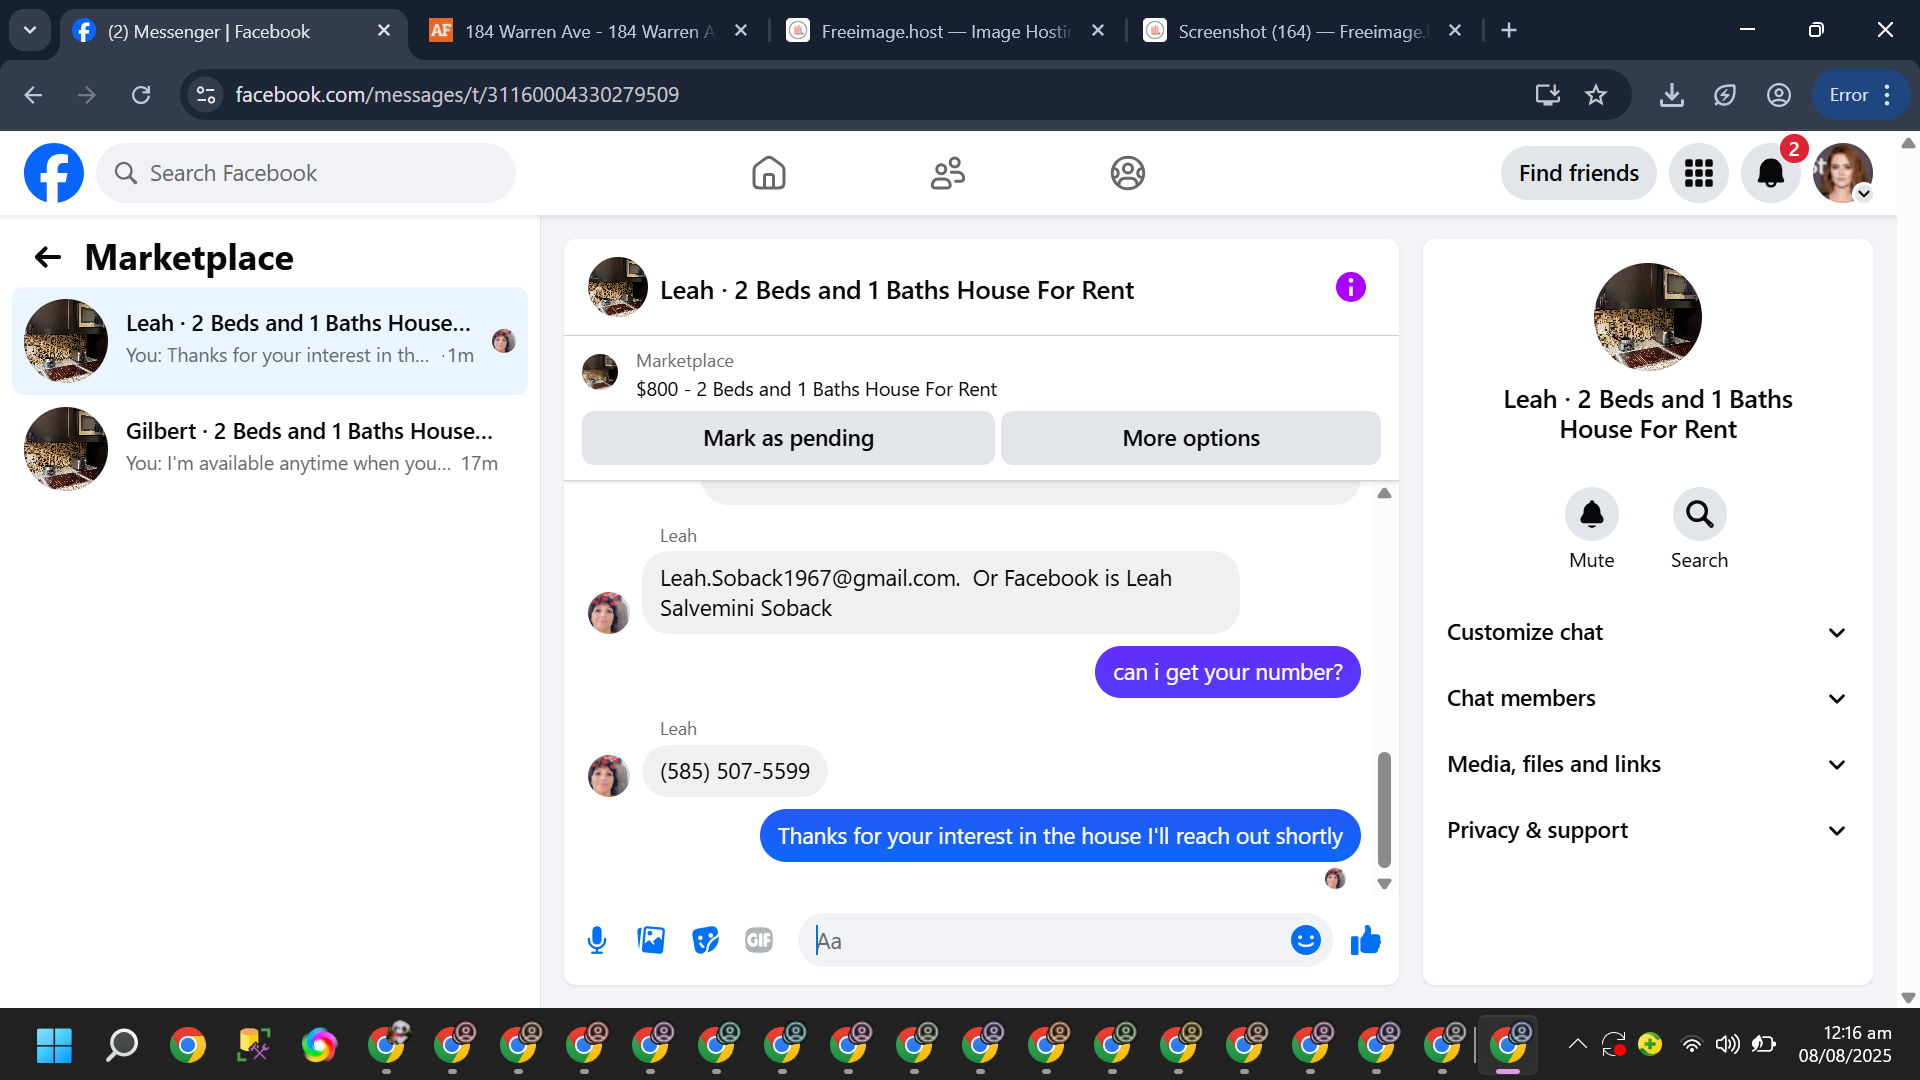1920x1080 pixels.
Task: Mute this conversation
Action: pyautogui.click(x=1591, y=515)
